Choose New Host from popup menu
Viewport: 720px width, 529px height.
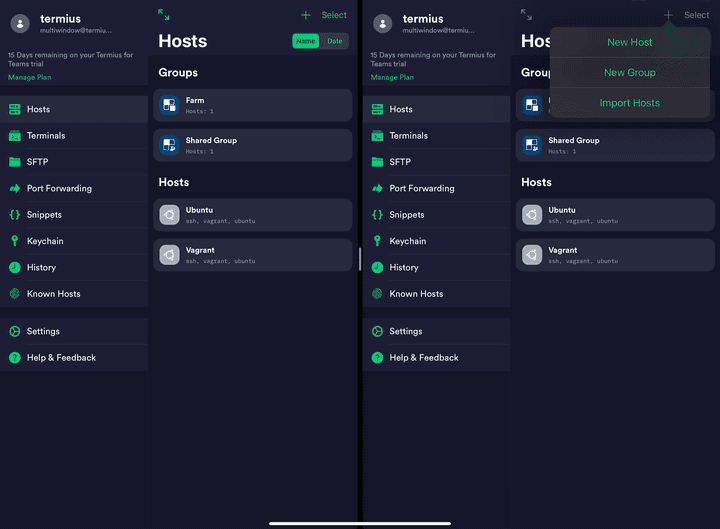[629, 43]
